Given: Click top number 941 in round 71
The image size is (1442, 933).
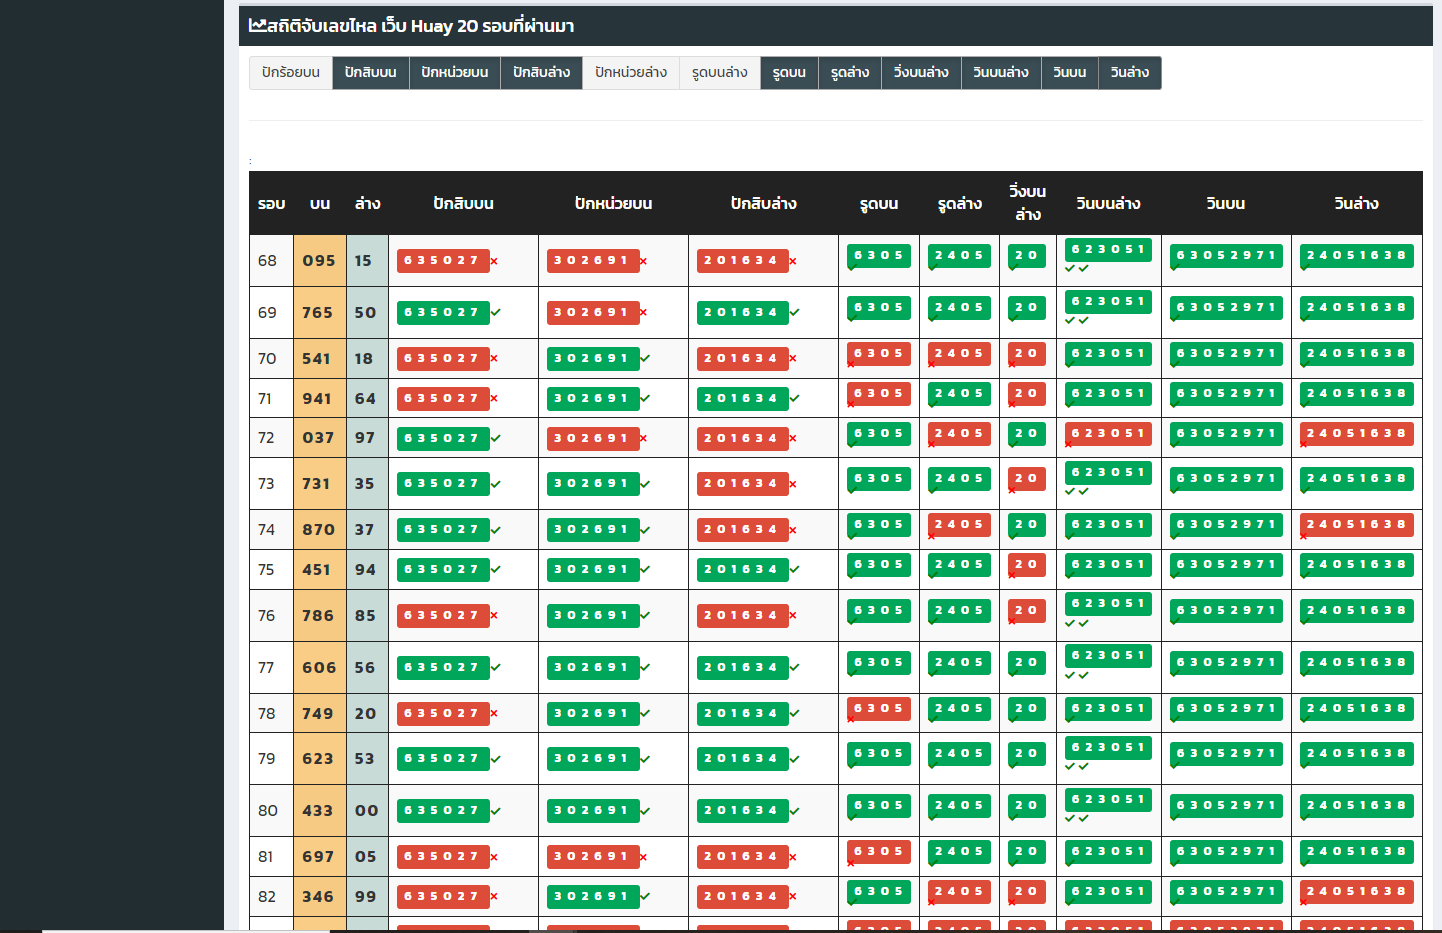Looking at the screenshot, I should point(317,398).
